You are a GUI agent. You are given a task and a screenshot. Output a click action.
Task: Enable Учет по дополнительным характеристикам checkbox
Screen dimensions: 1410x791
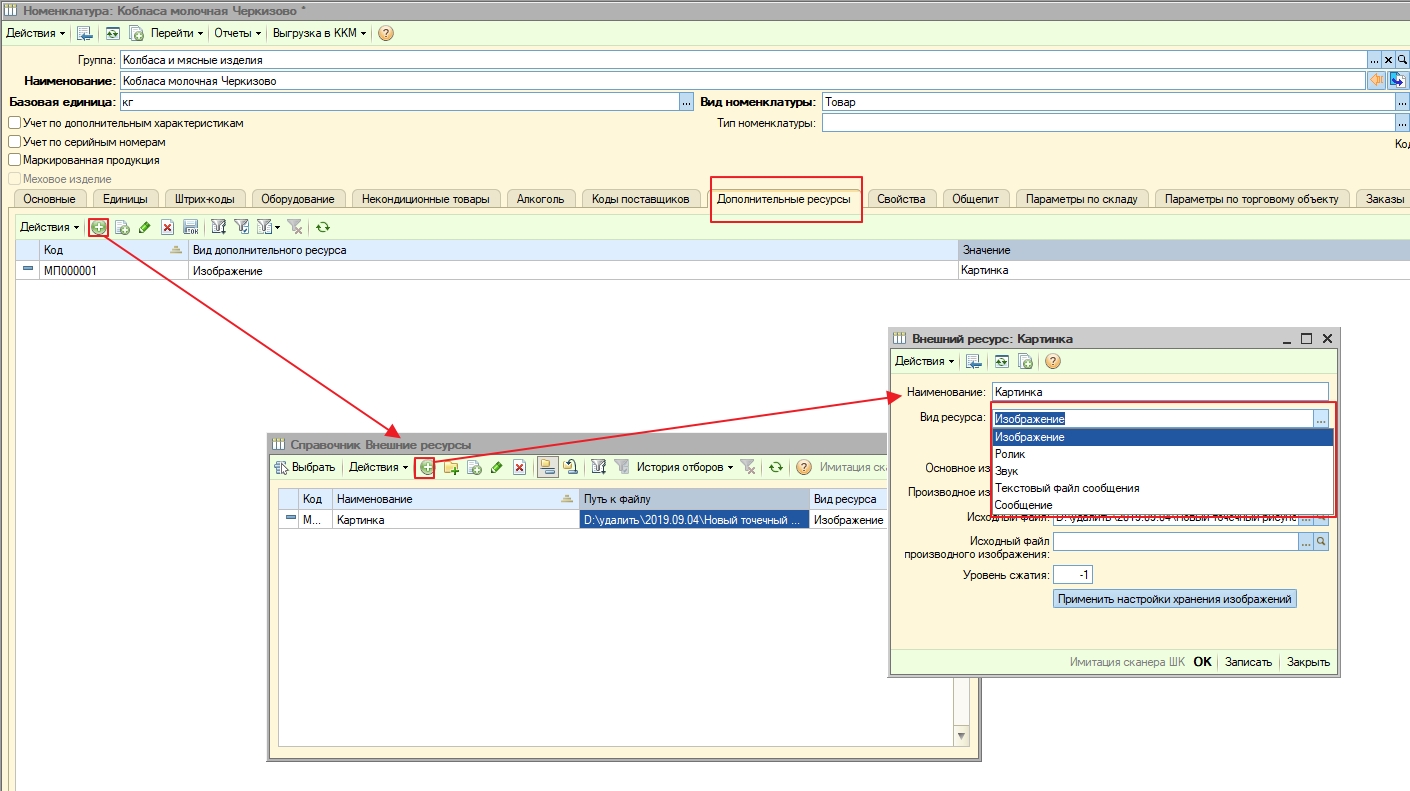[x=15, y=123]
